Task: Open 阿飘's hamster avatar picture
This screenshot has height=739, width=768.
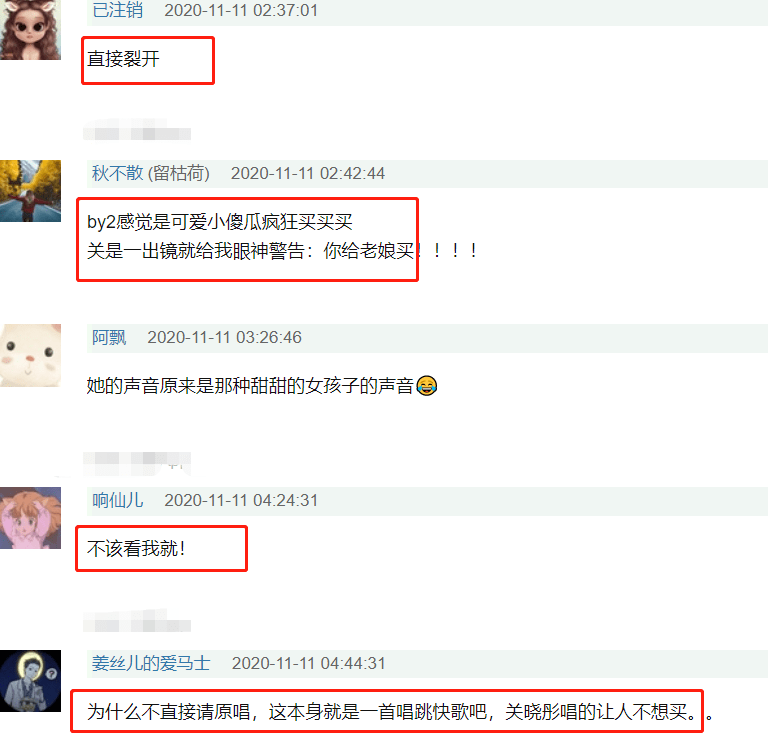Action: (x=30, y=355)
